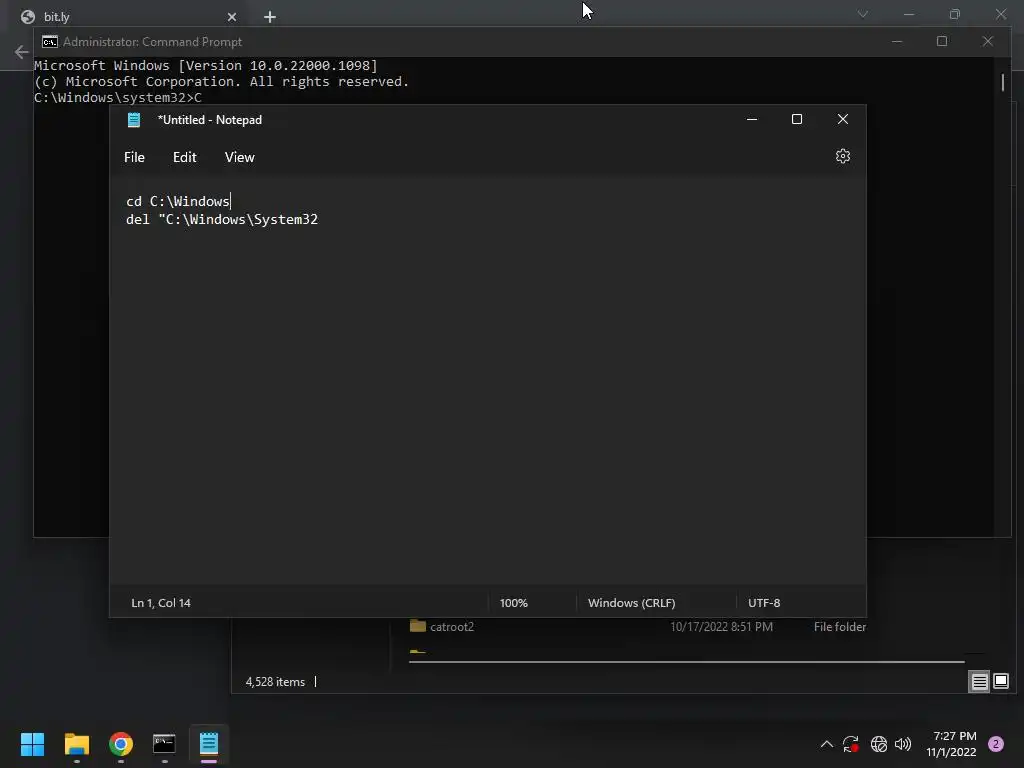
Task: Click the browser back arrow
Action: pos(21,52)
